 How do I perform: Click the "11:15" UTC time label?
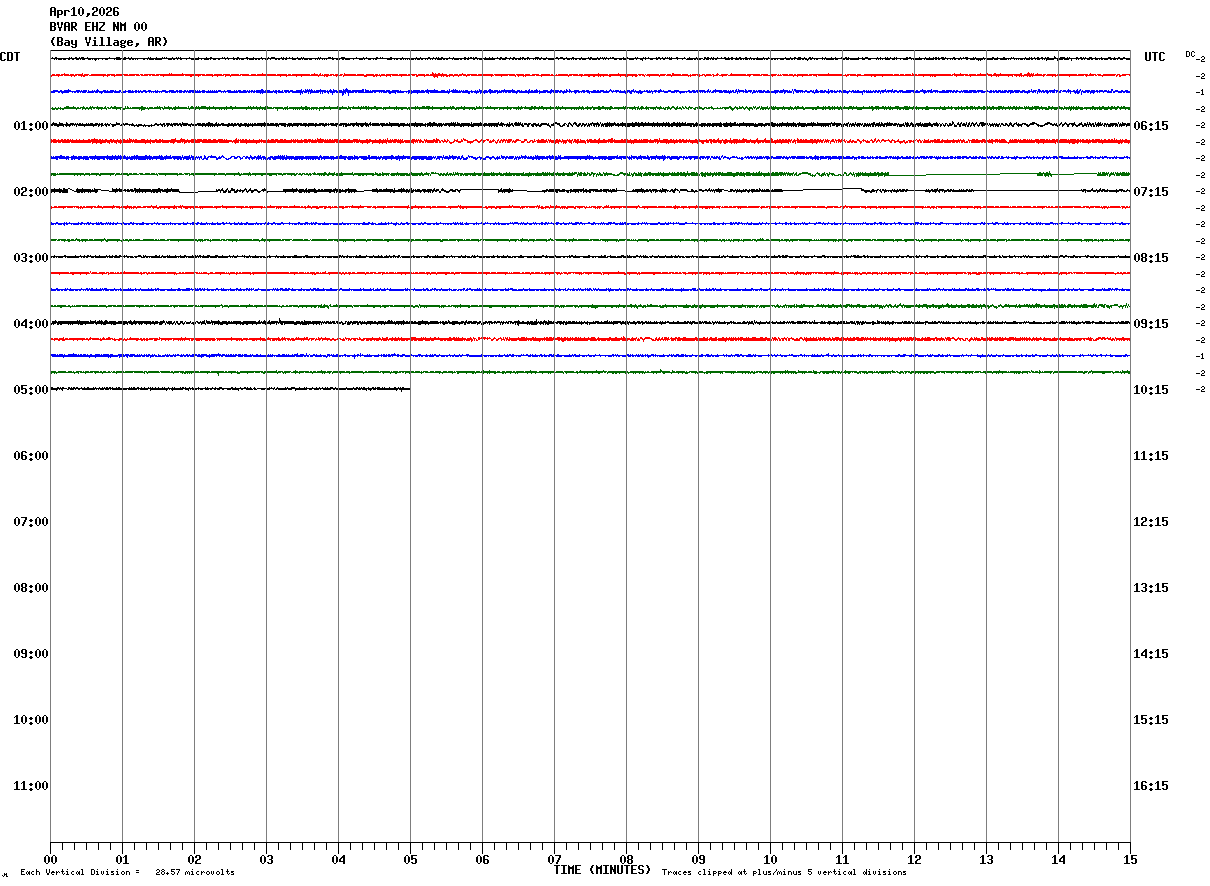(1152, 456)
